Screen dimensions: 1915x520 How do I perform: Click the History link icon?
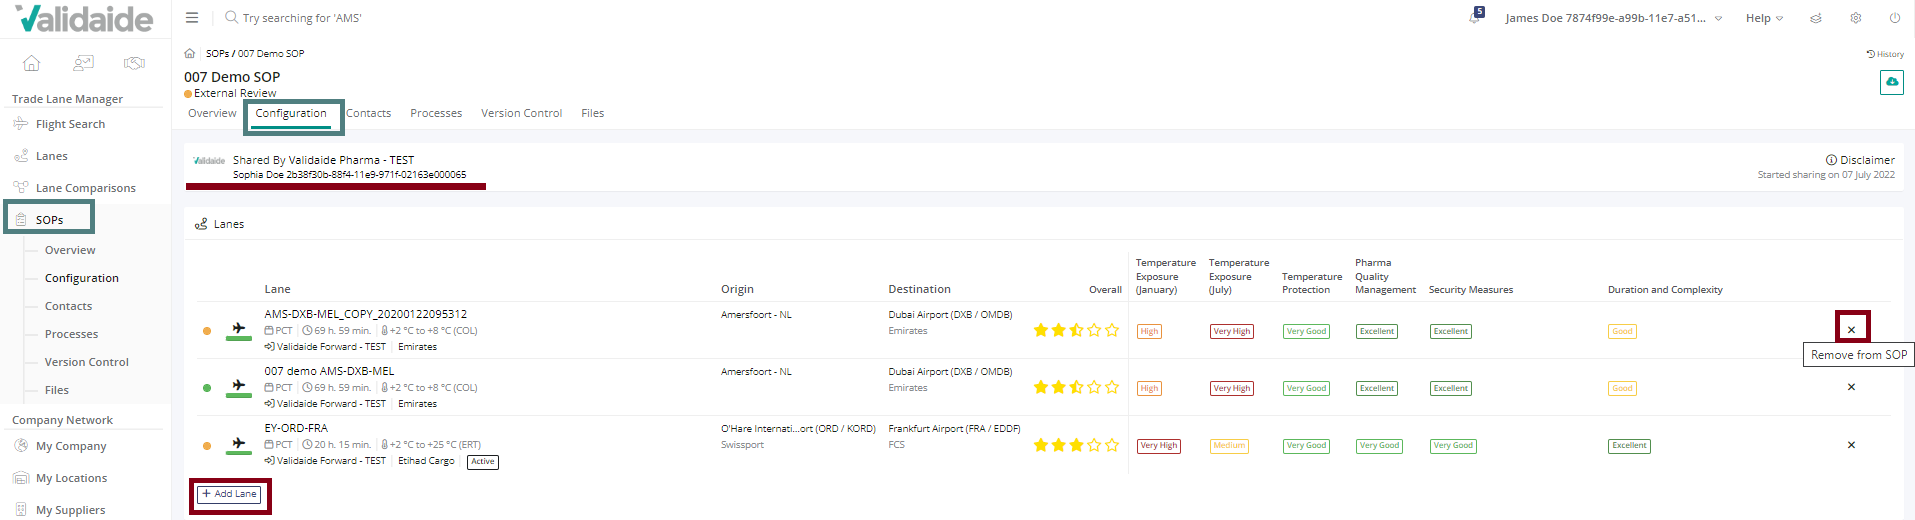point(1885,54)
